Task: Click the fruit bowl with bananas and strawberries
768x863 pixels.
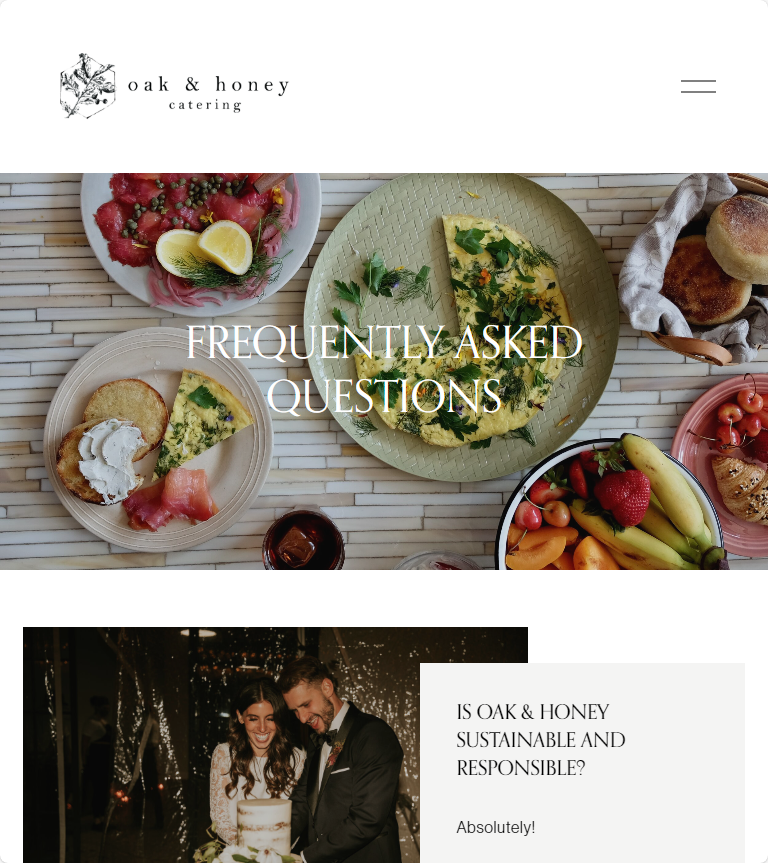Action: [611, 504]
